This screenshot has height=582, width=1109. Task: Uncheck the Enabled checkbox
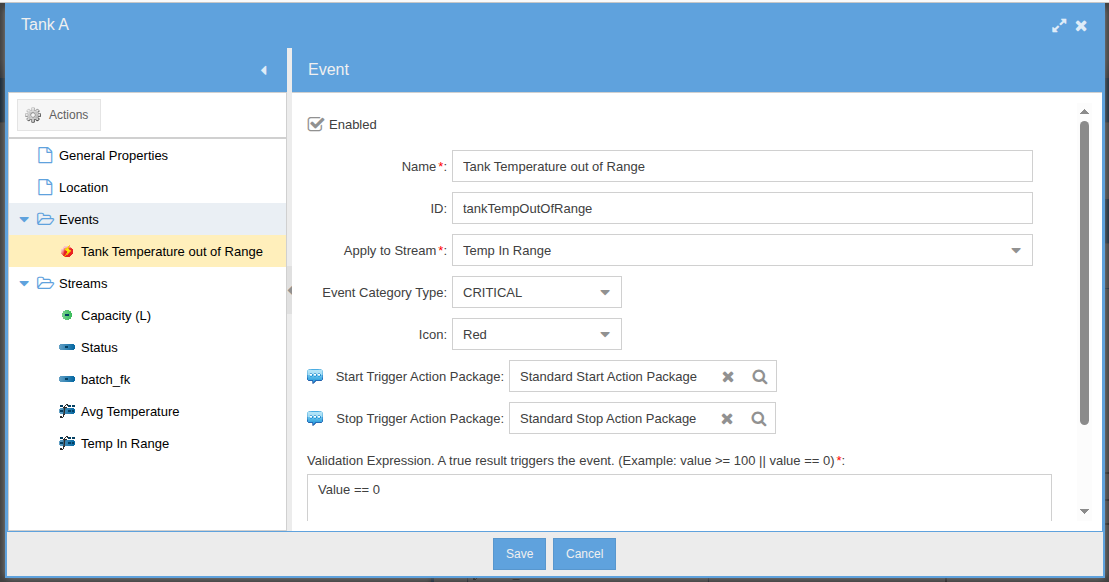315,124
